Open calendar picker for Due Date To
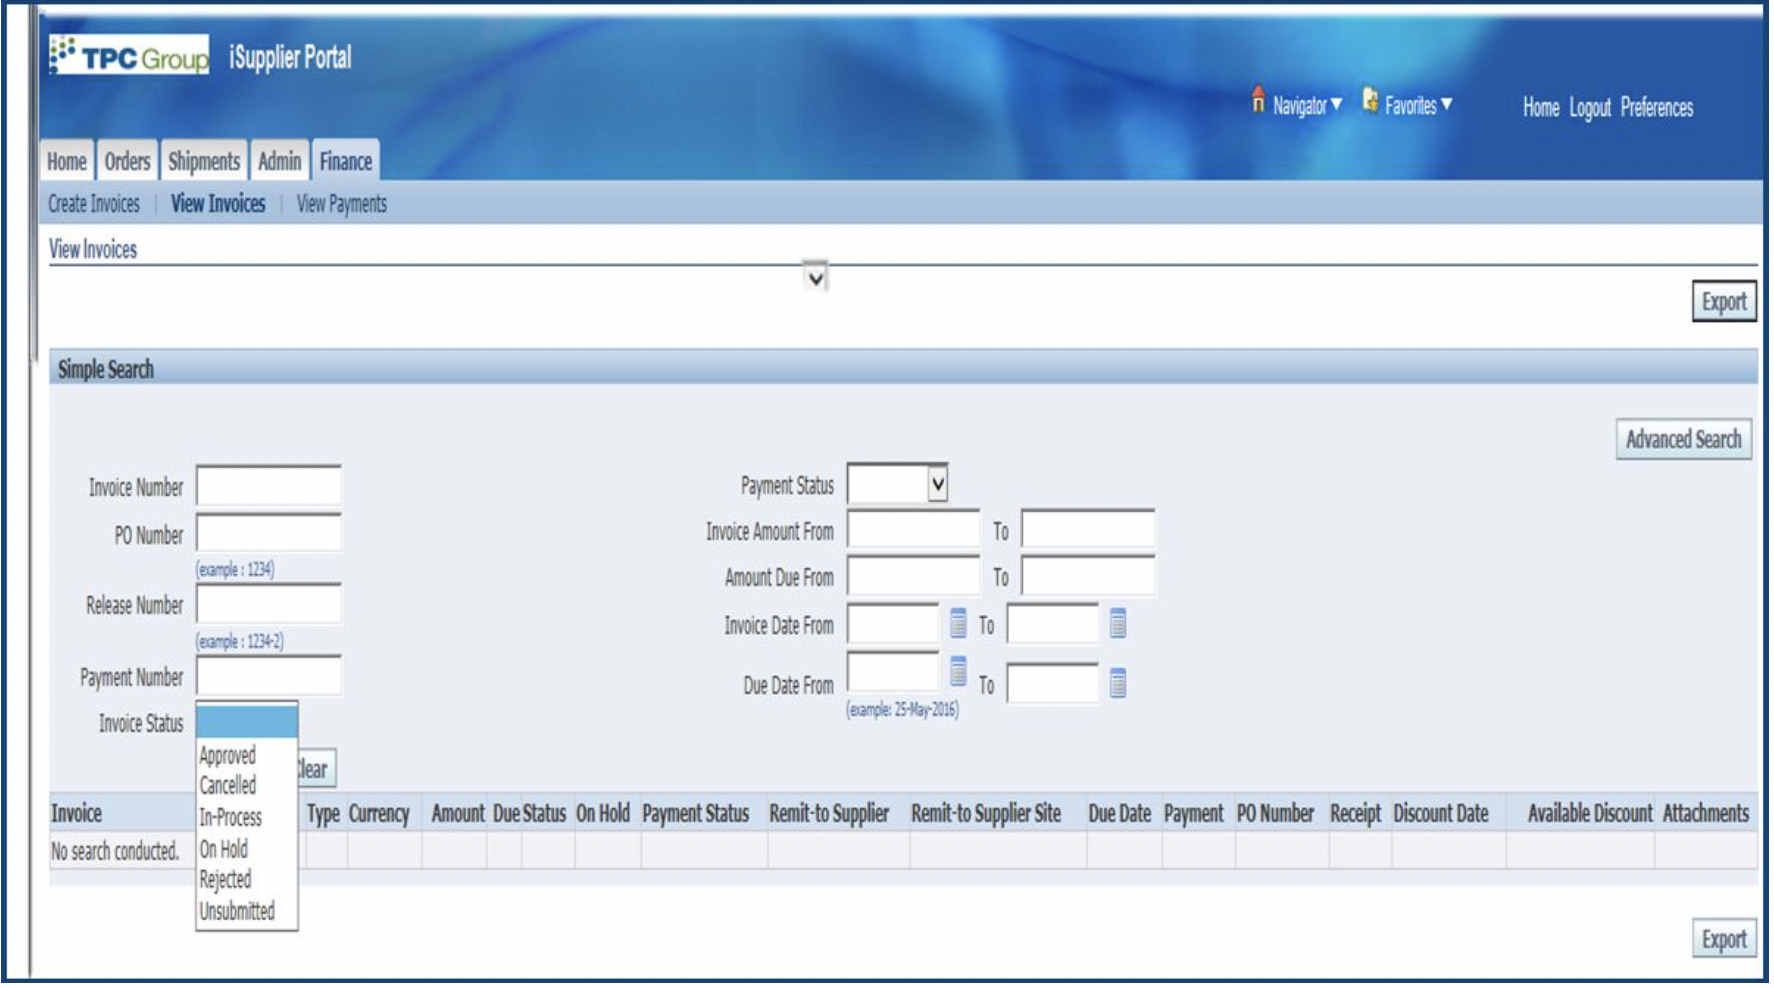 tap(1118, 683)
